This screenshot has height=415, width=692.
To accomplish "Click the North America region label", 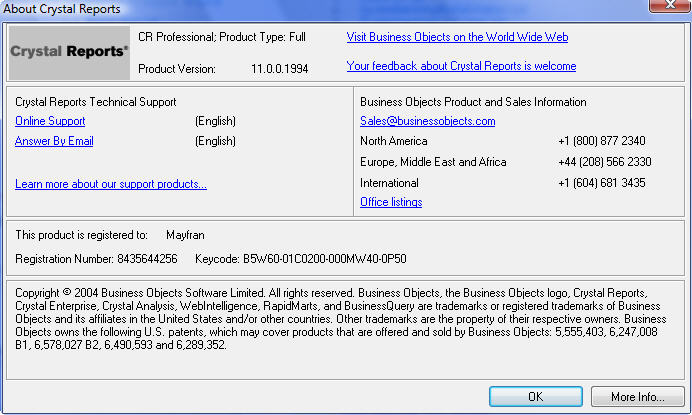I will (394, 141).
